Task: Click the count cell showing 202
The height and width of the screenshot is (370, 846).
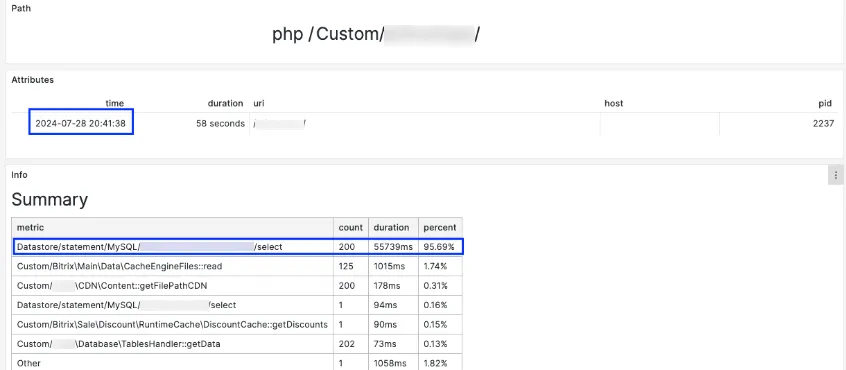Action: [x=351, y=344]
